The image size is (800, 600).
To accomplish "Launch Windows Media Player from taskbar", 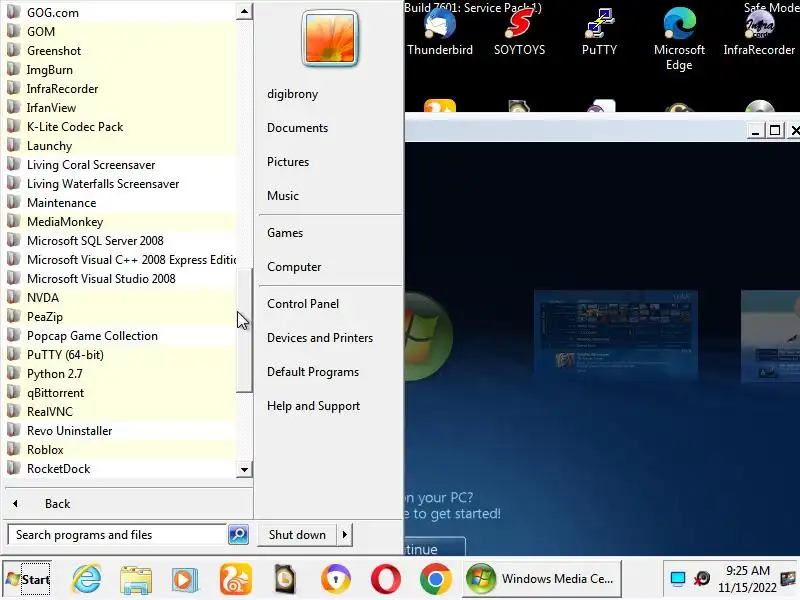I will 185,579.
